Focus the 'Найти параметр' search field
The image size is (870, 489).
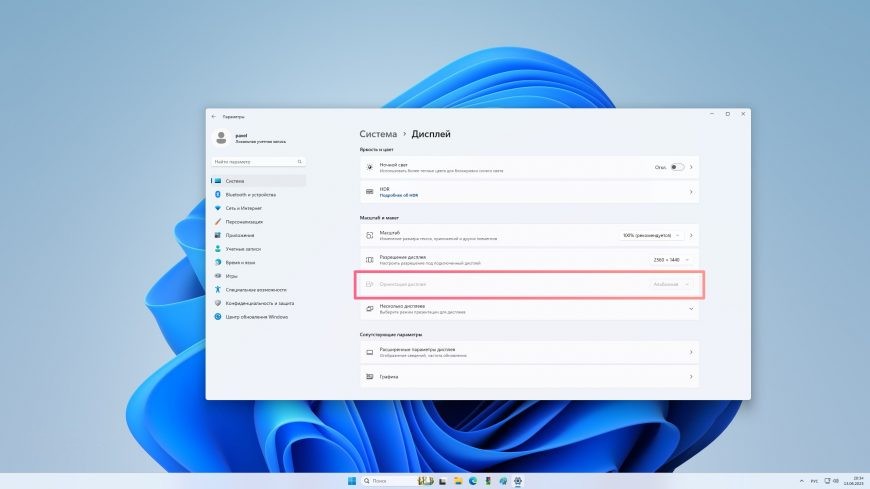click(x=258, y=162)
